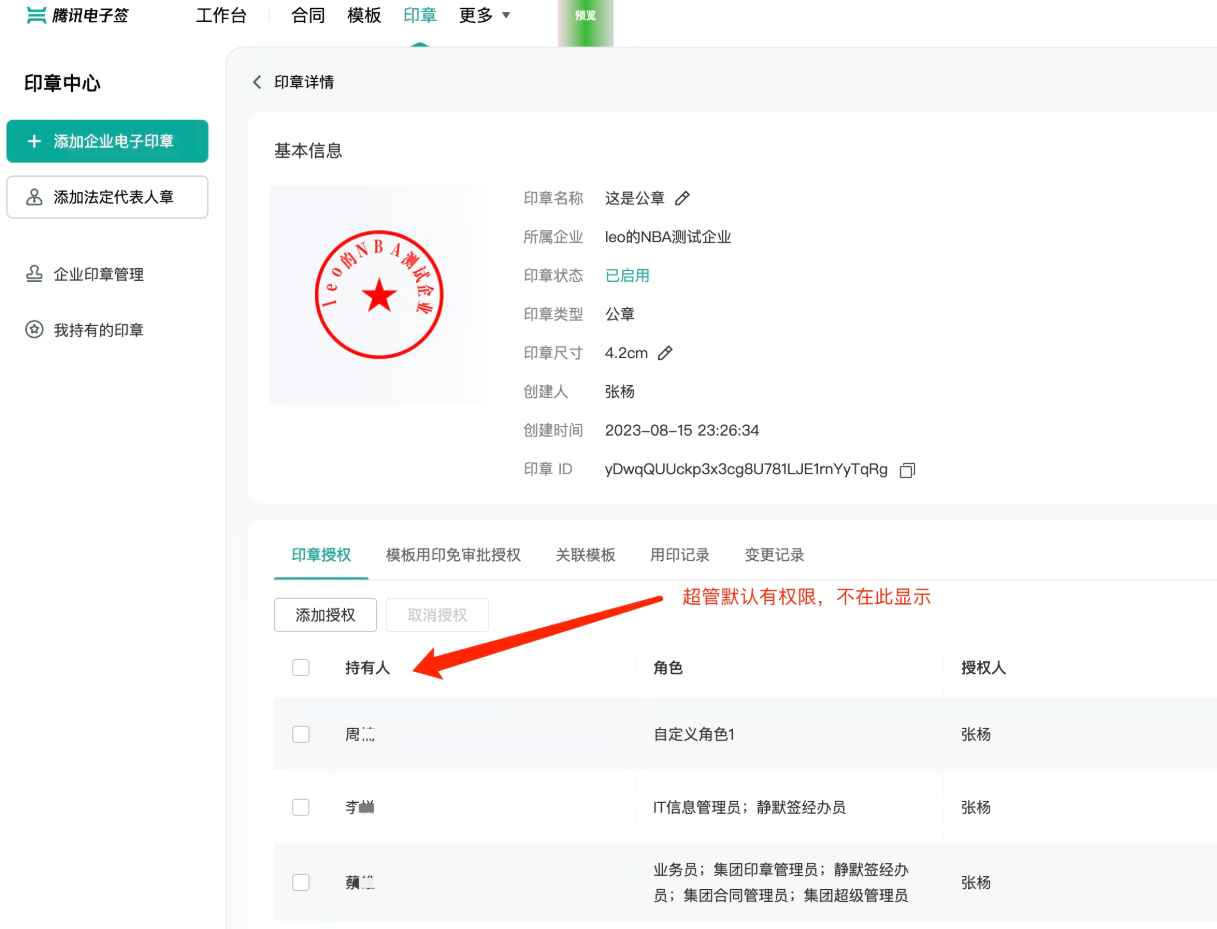Viewport: 1217px width, 929px height.
Task: Click the 已启用 status link
Action: coord(628,275)
